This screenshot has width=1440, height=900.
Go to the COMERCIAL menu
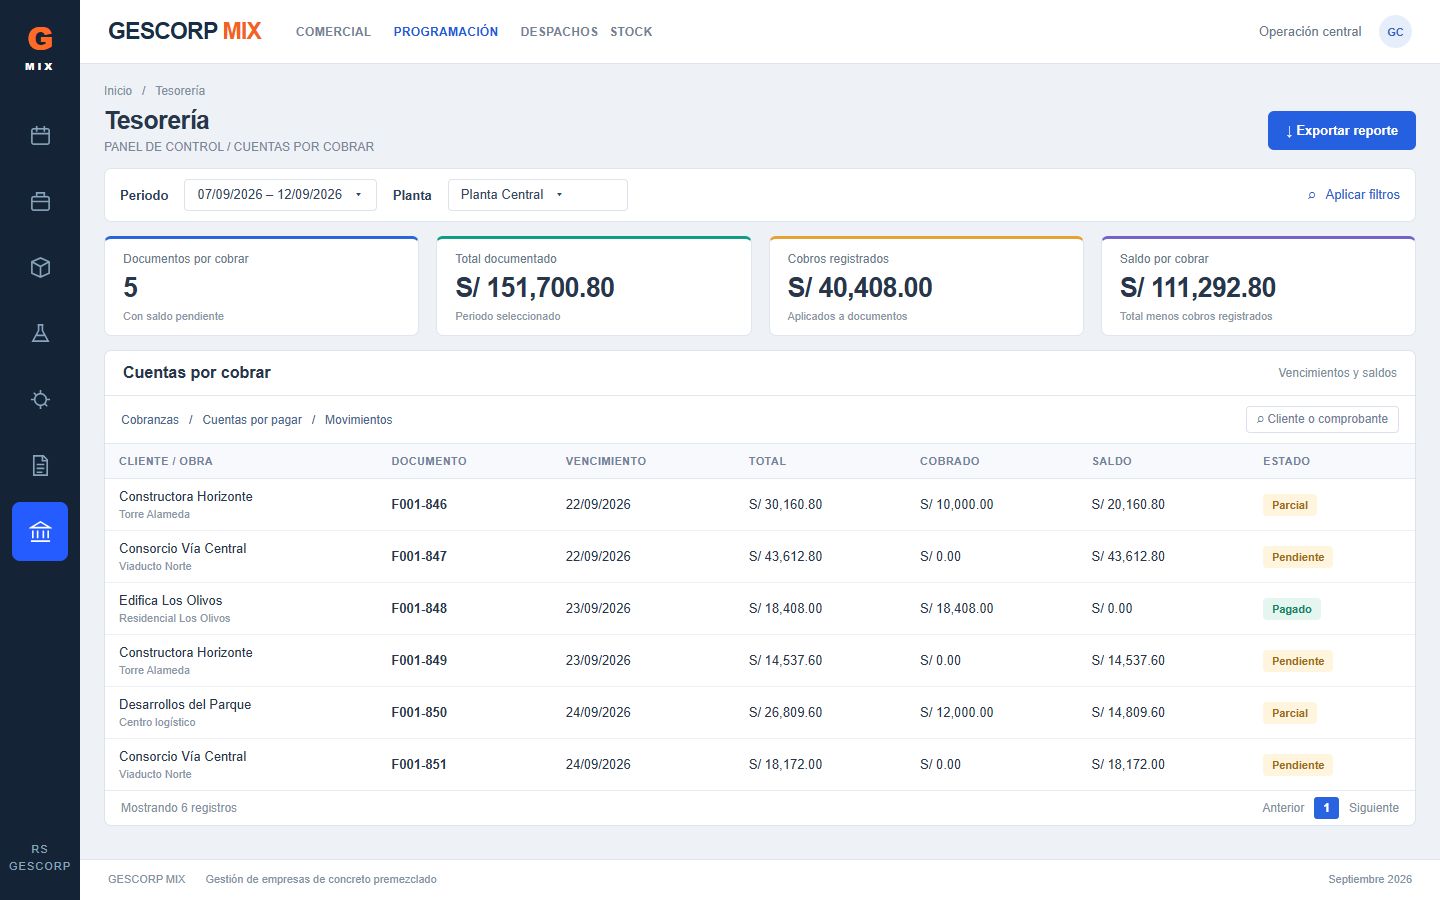pyautogui.click(x=333, y=32)
